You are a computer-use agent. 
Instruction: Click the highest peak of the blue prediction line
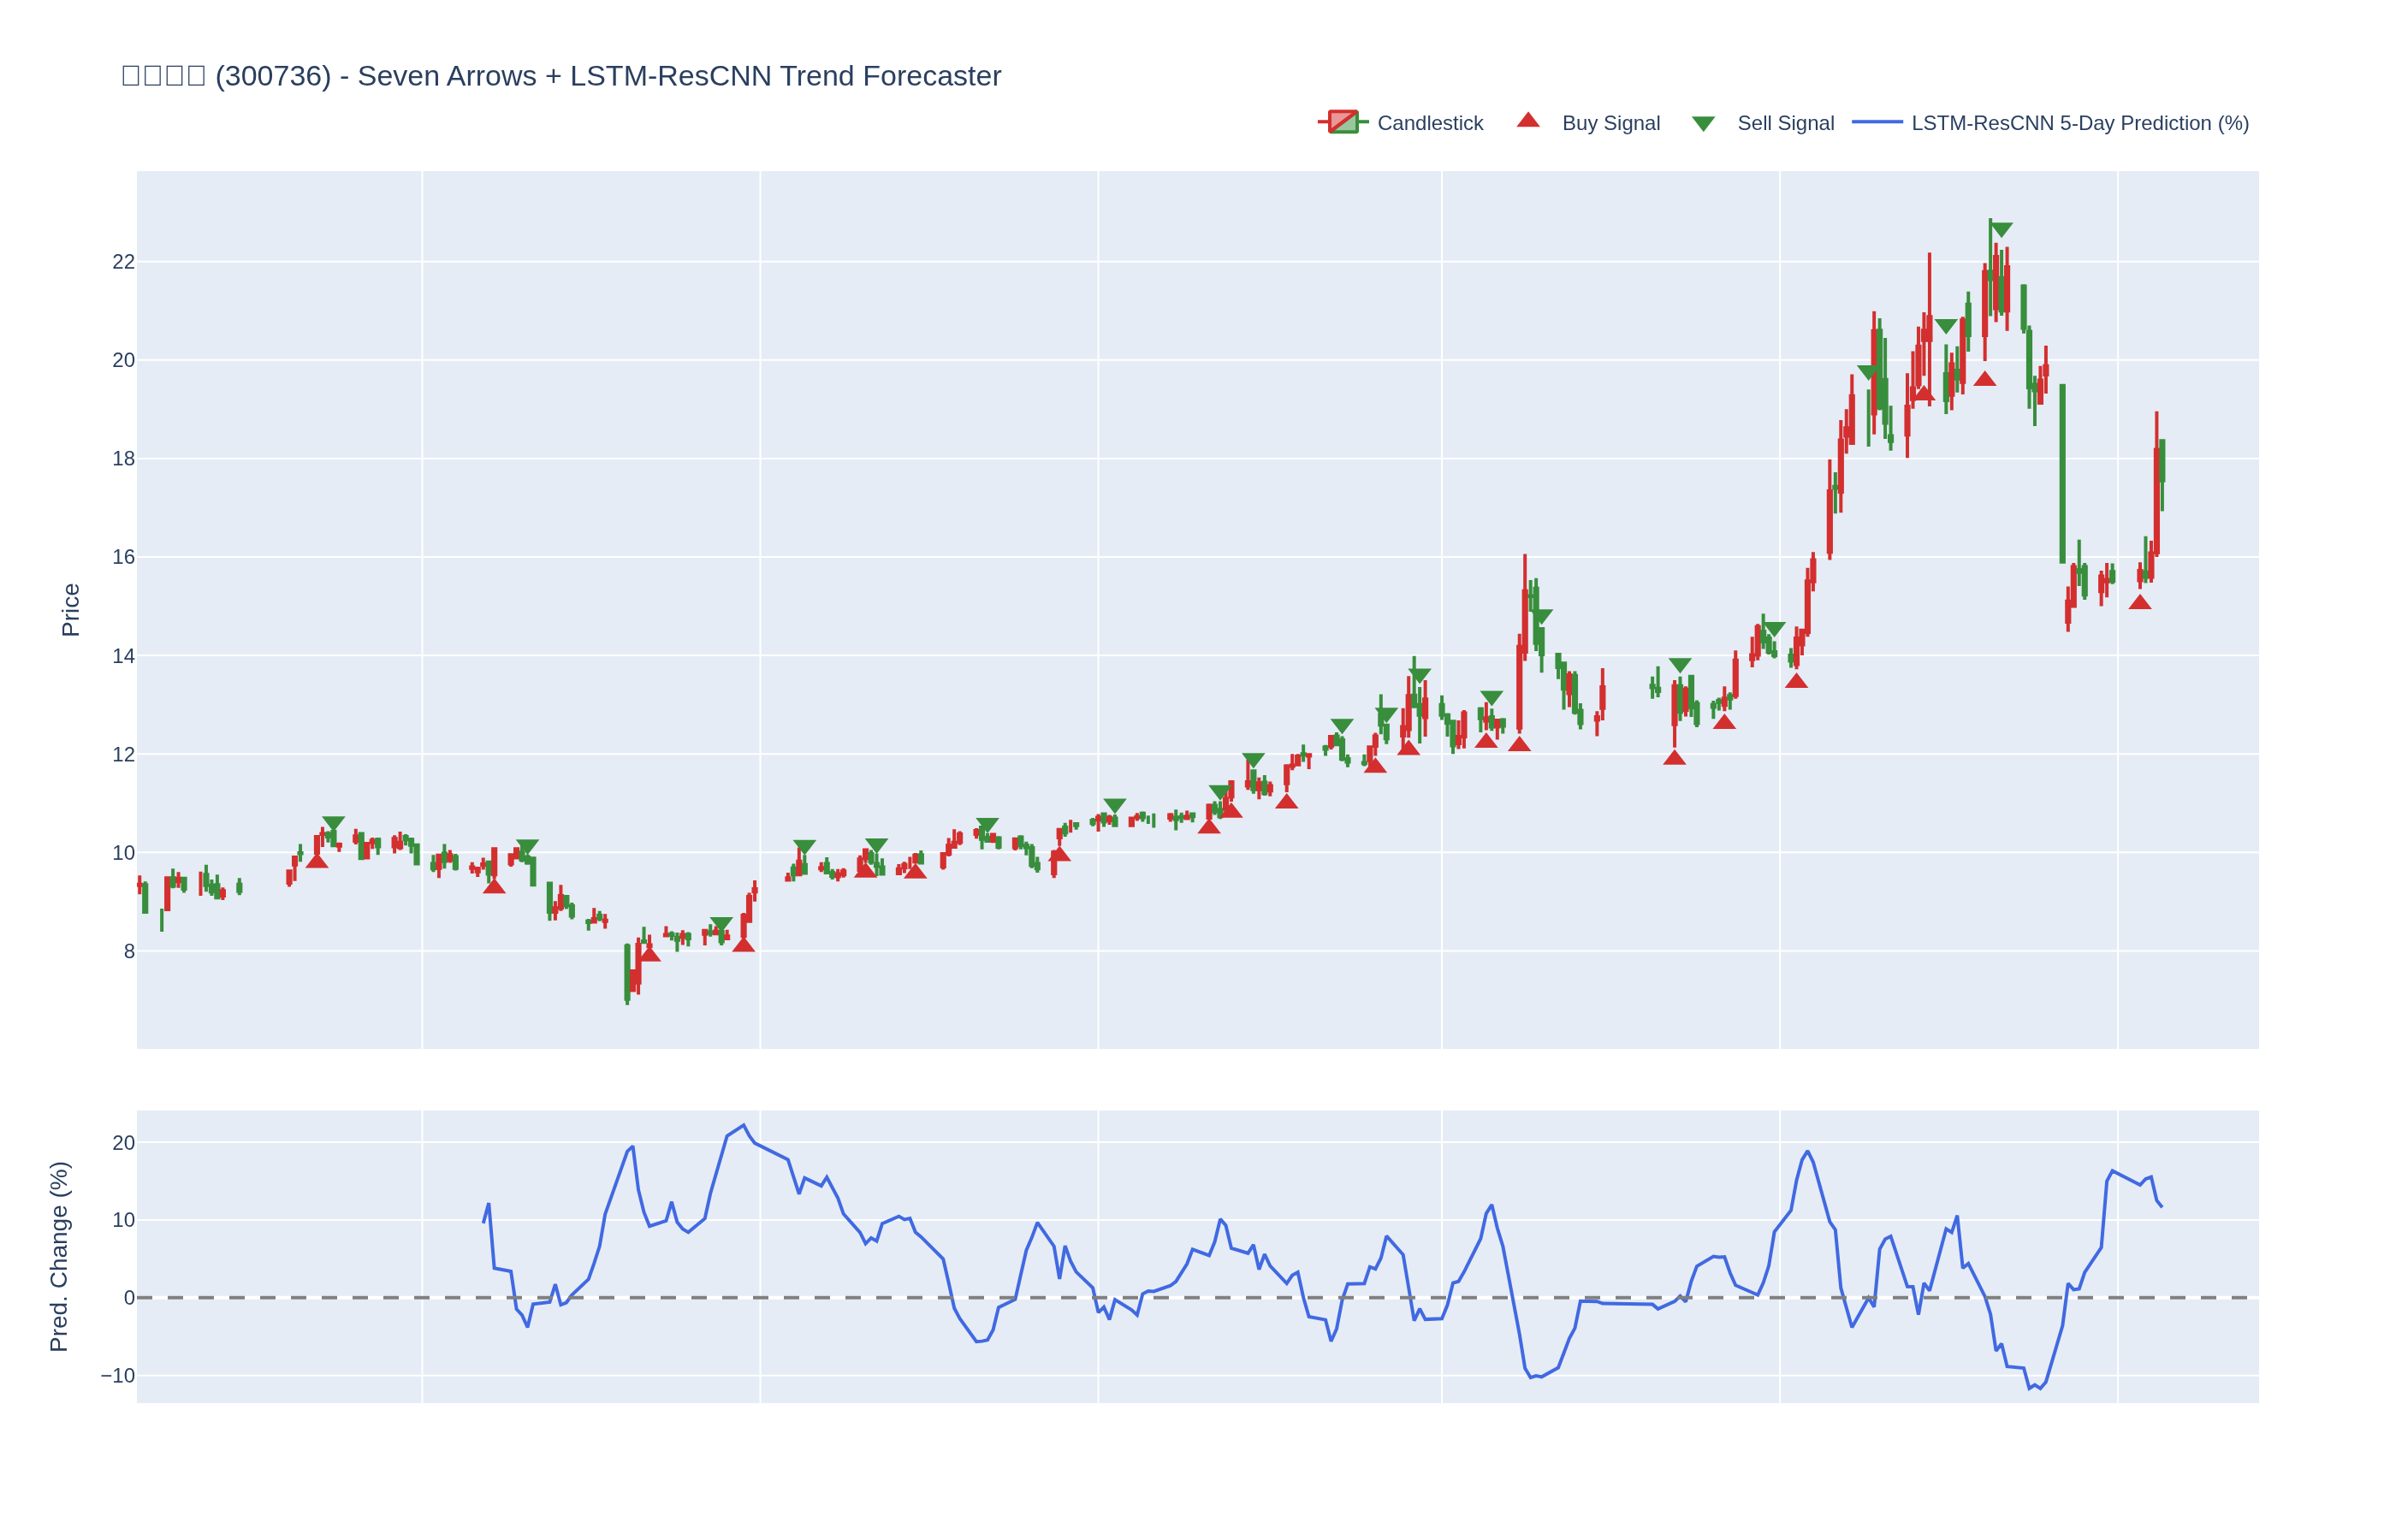(x=743, y=1125)
